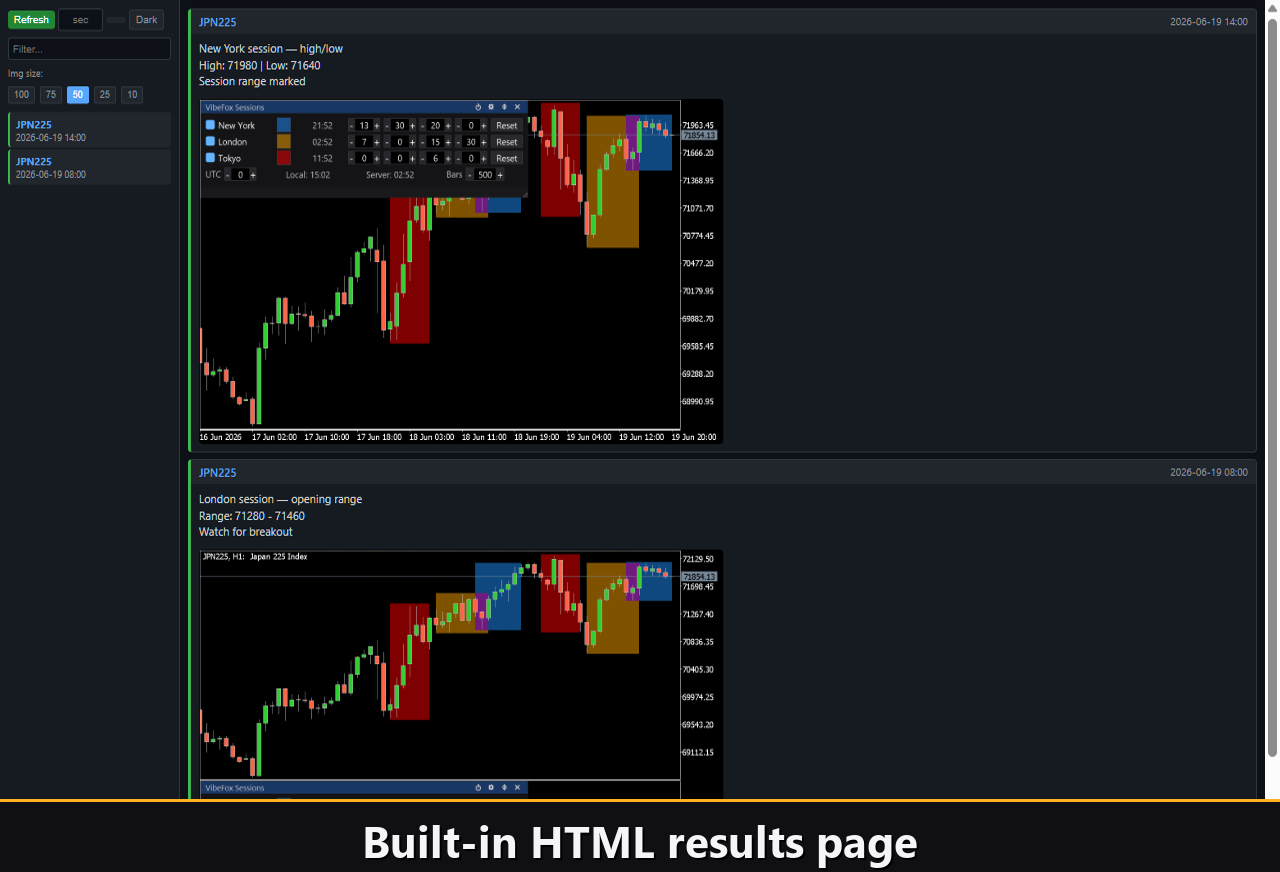Click the refresh interval sec field
This screenshot has width=1280, height=872.
point(81,20)
